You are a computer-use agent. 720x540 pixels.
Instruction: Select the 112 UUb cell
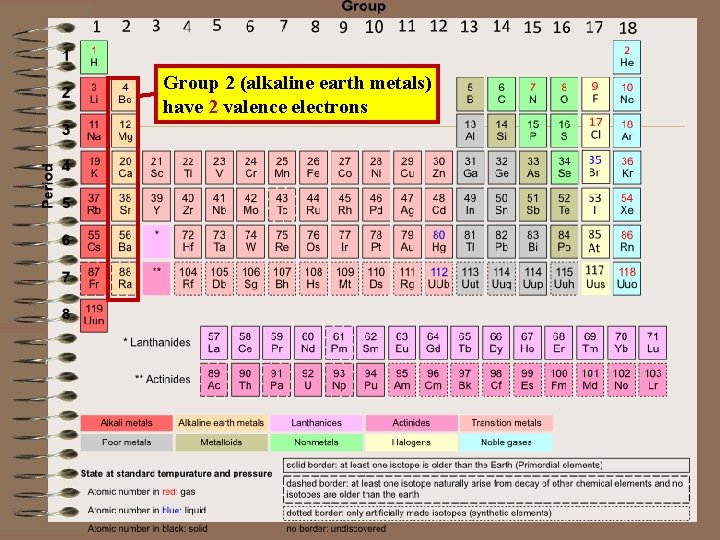click(x=439, y=278)
